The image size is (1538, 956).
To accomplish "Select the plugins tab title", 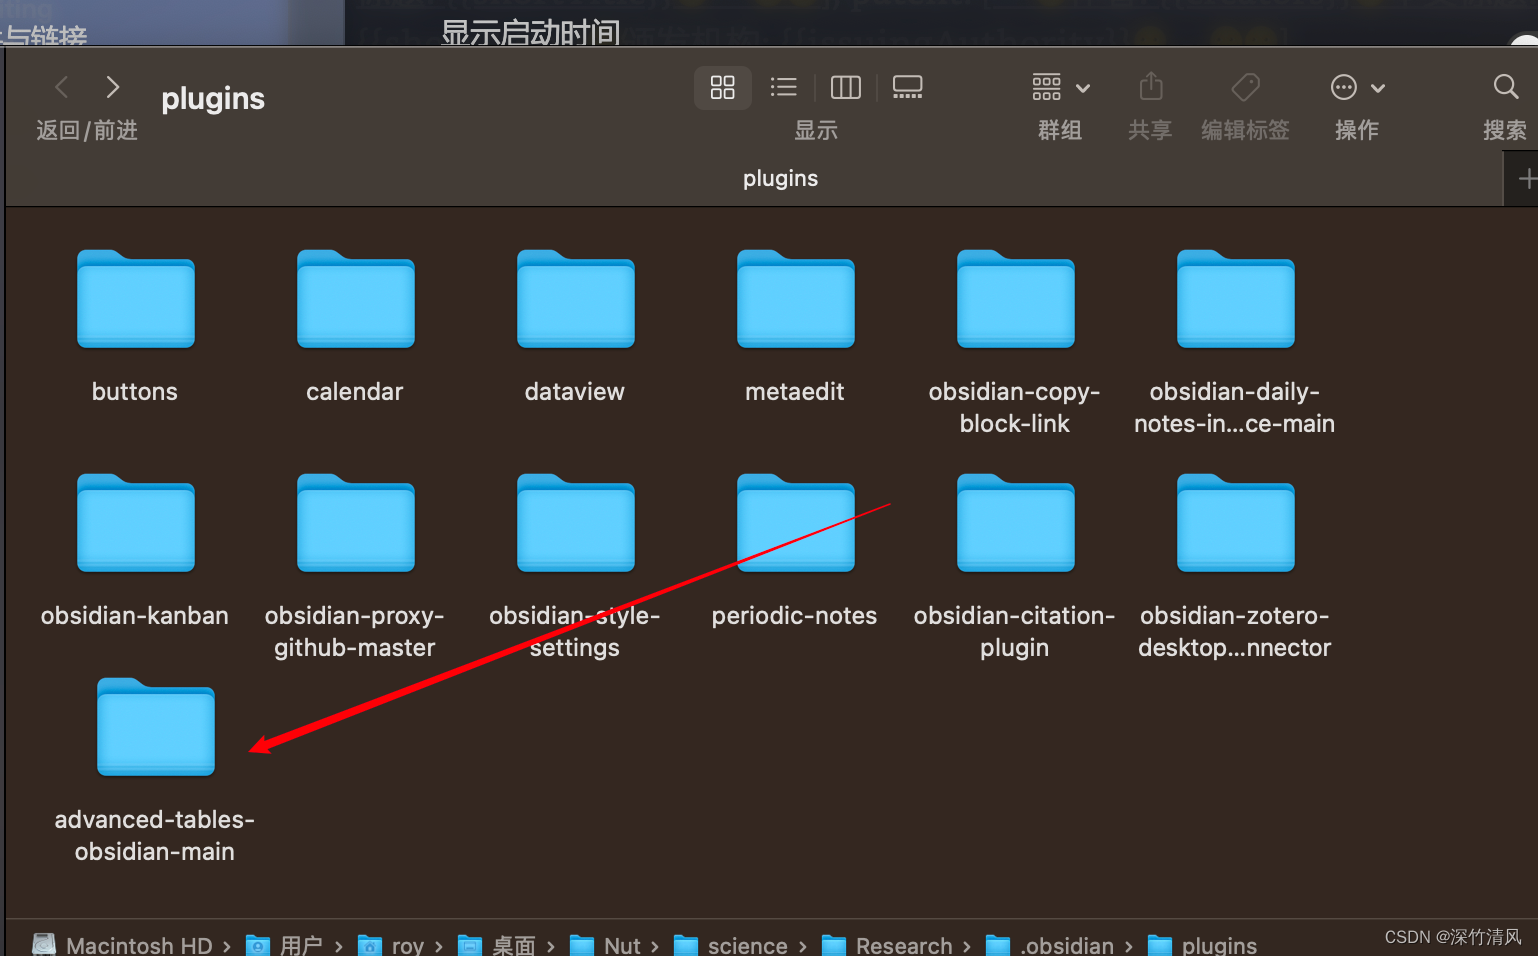I will click(x=780, y=179).
